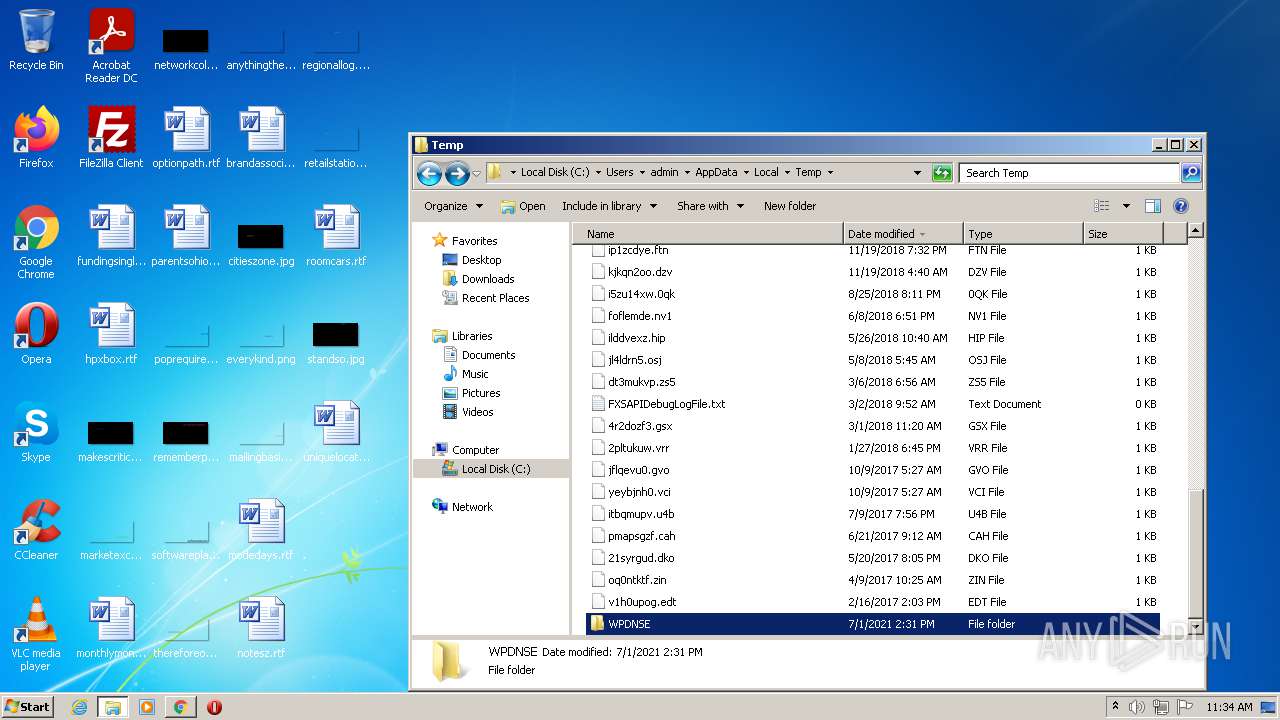Image resolution: width=1280 pixels, height=720 pixels.
Task: Open Google Chrome desktop shortcut
Action: point(36,242)
